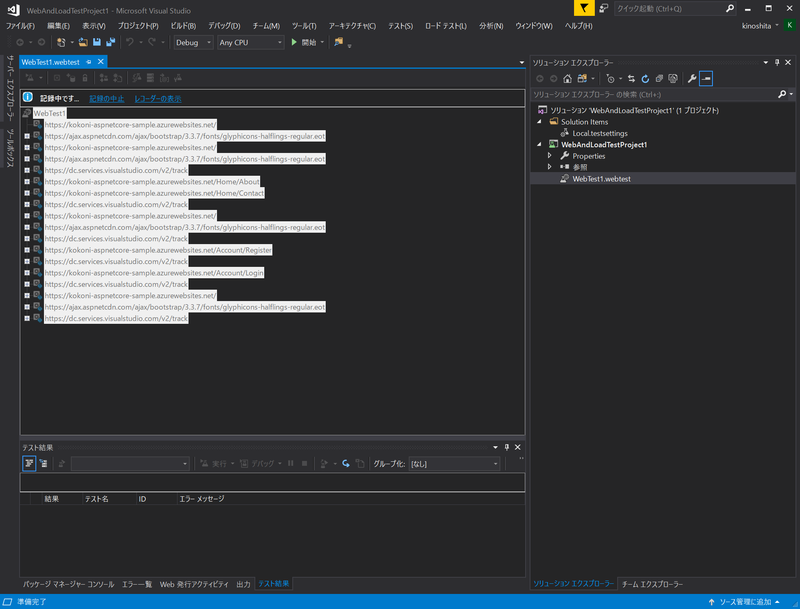Image resolution: width=800 pixels, height=609 pixels.
Task: Open the ファイル(F) menu
Action: [20, 26]
